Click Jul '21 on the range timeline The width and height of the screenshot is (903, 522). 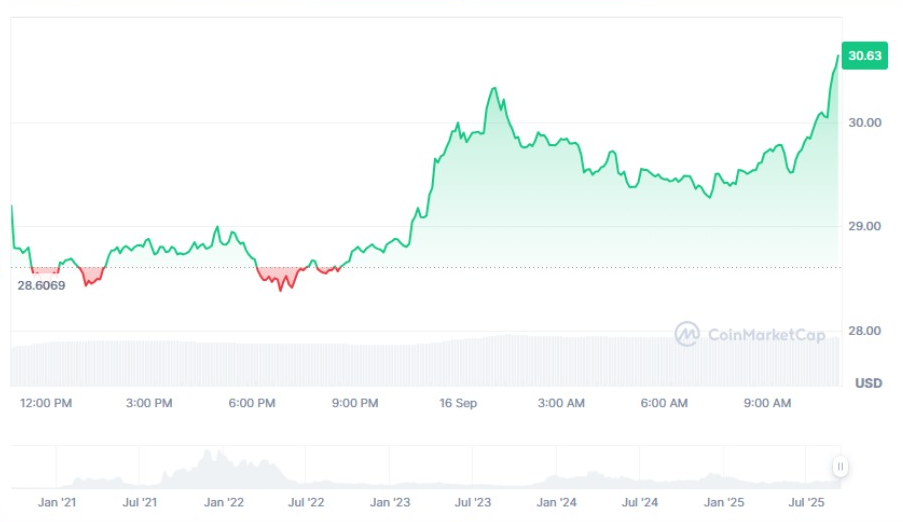click(x=140, y=502)
